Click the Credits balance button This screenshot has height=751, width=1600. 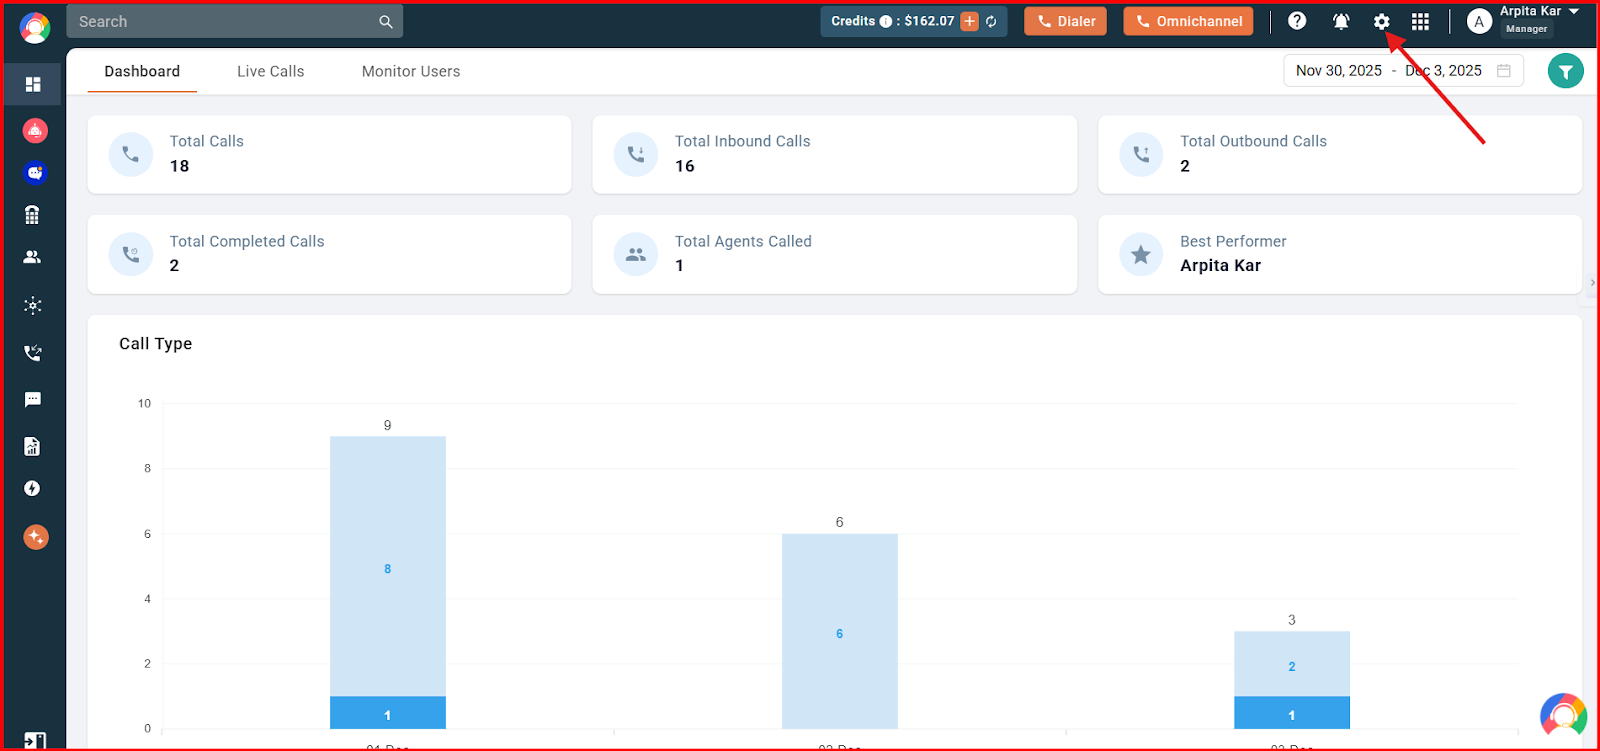(913, 21)
